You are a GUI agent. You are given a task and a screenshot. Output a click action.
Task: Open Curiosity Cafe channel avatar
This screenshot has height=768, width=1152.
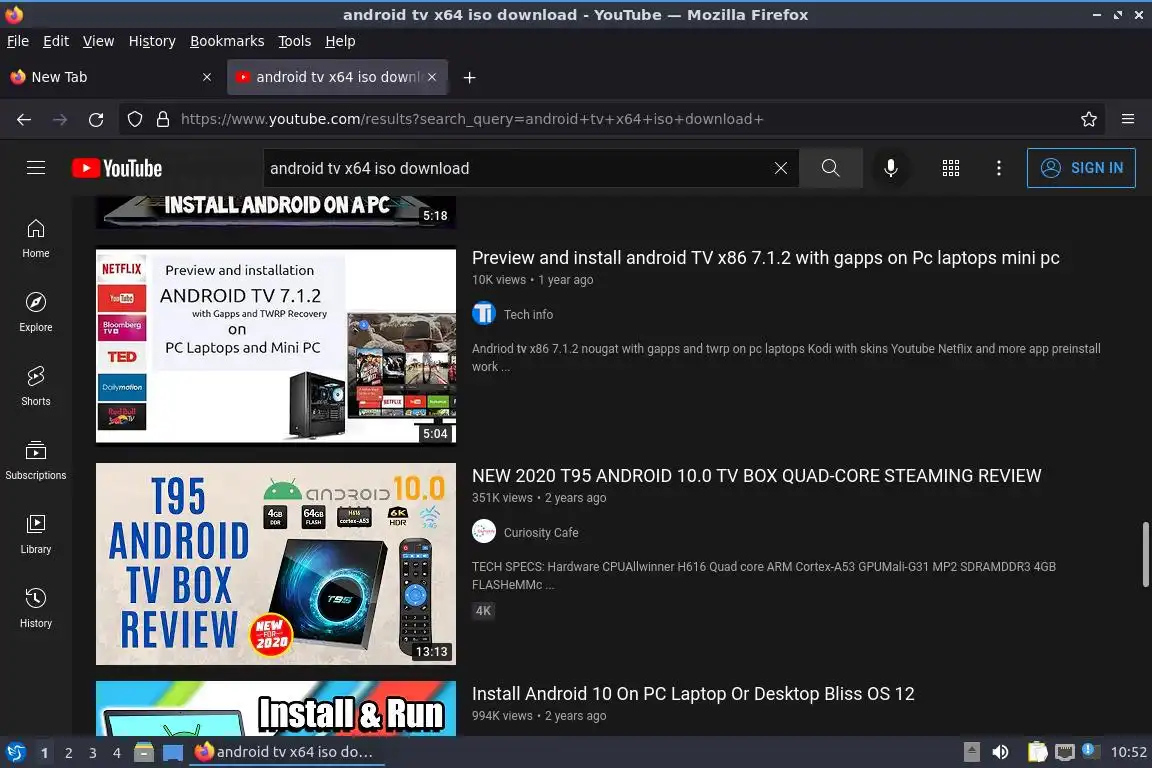483,531
